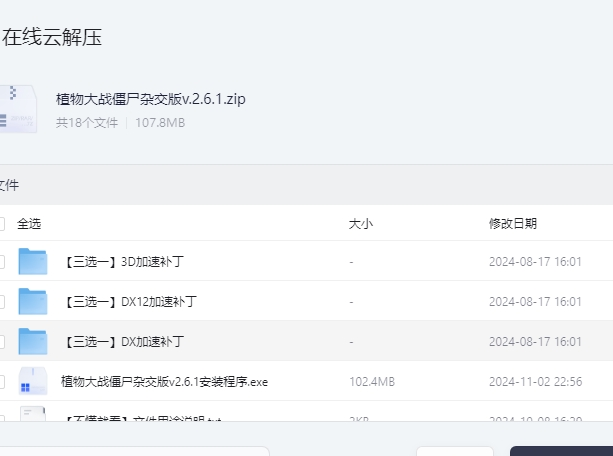Screen dimensions: 613x456
Task: Select 植物大战僵尸杂交版v2.6.1安装程序.exe file name
Action: pos(164,382)
